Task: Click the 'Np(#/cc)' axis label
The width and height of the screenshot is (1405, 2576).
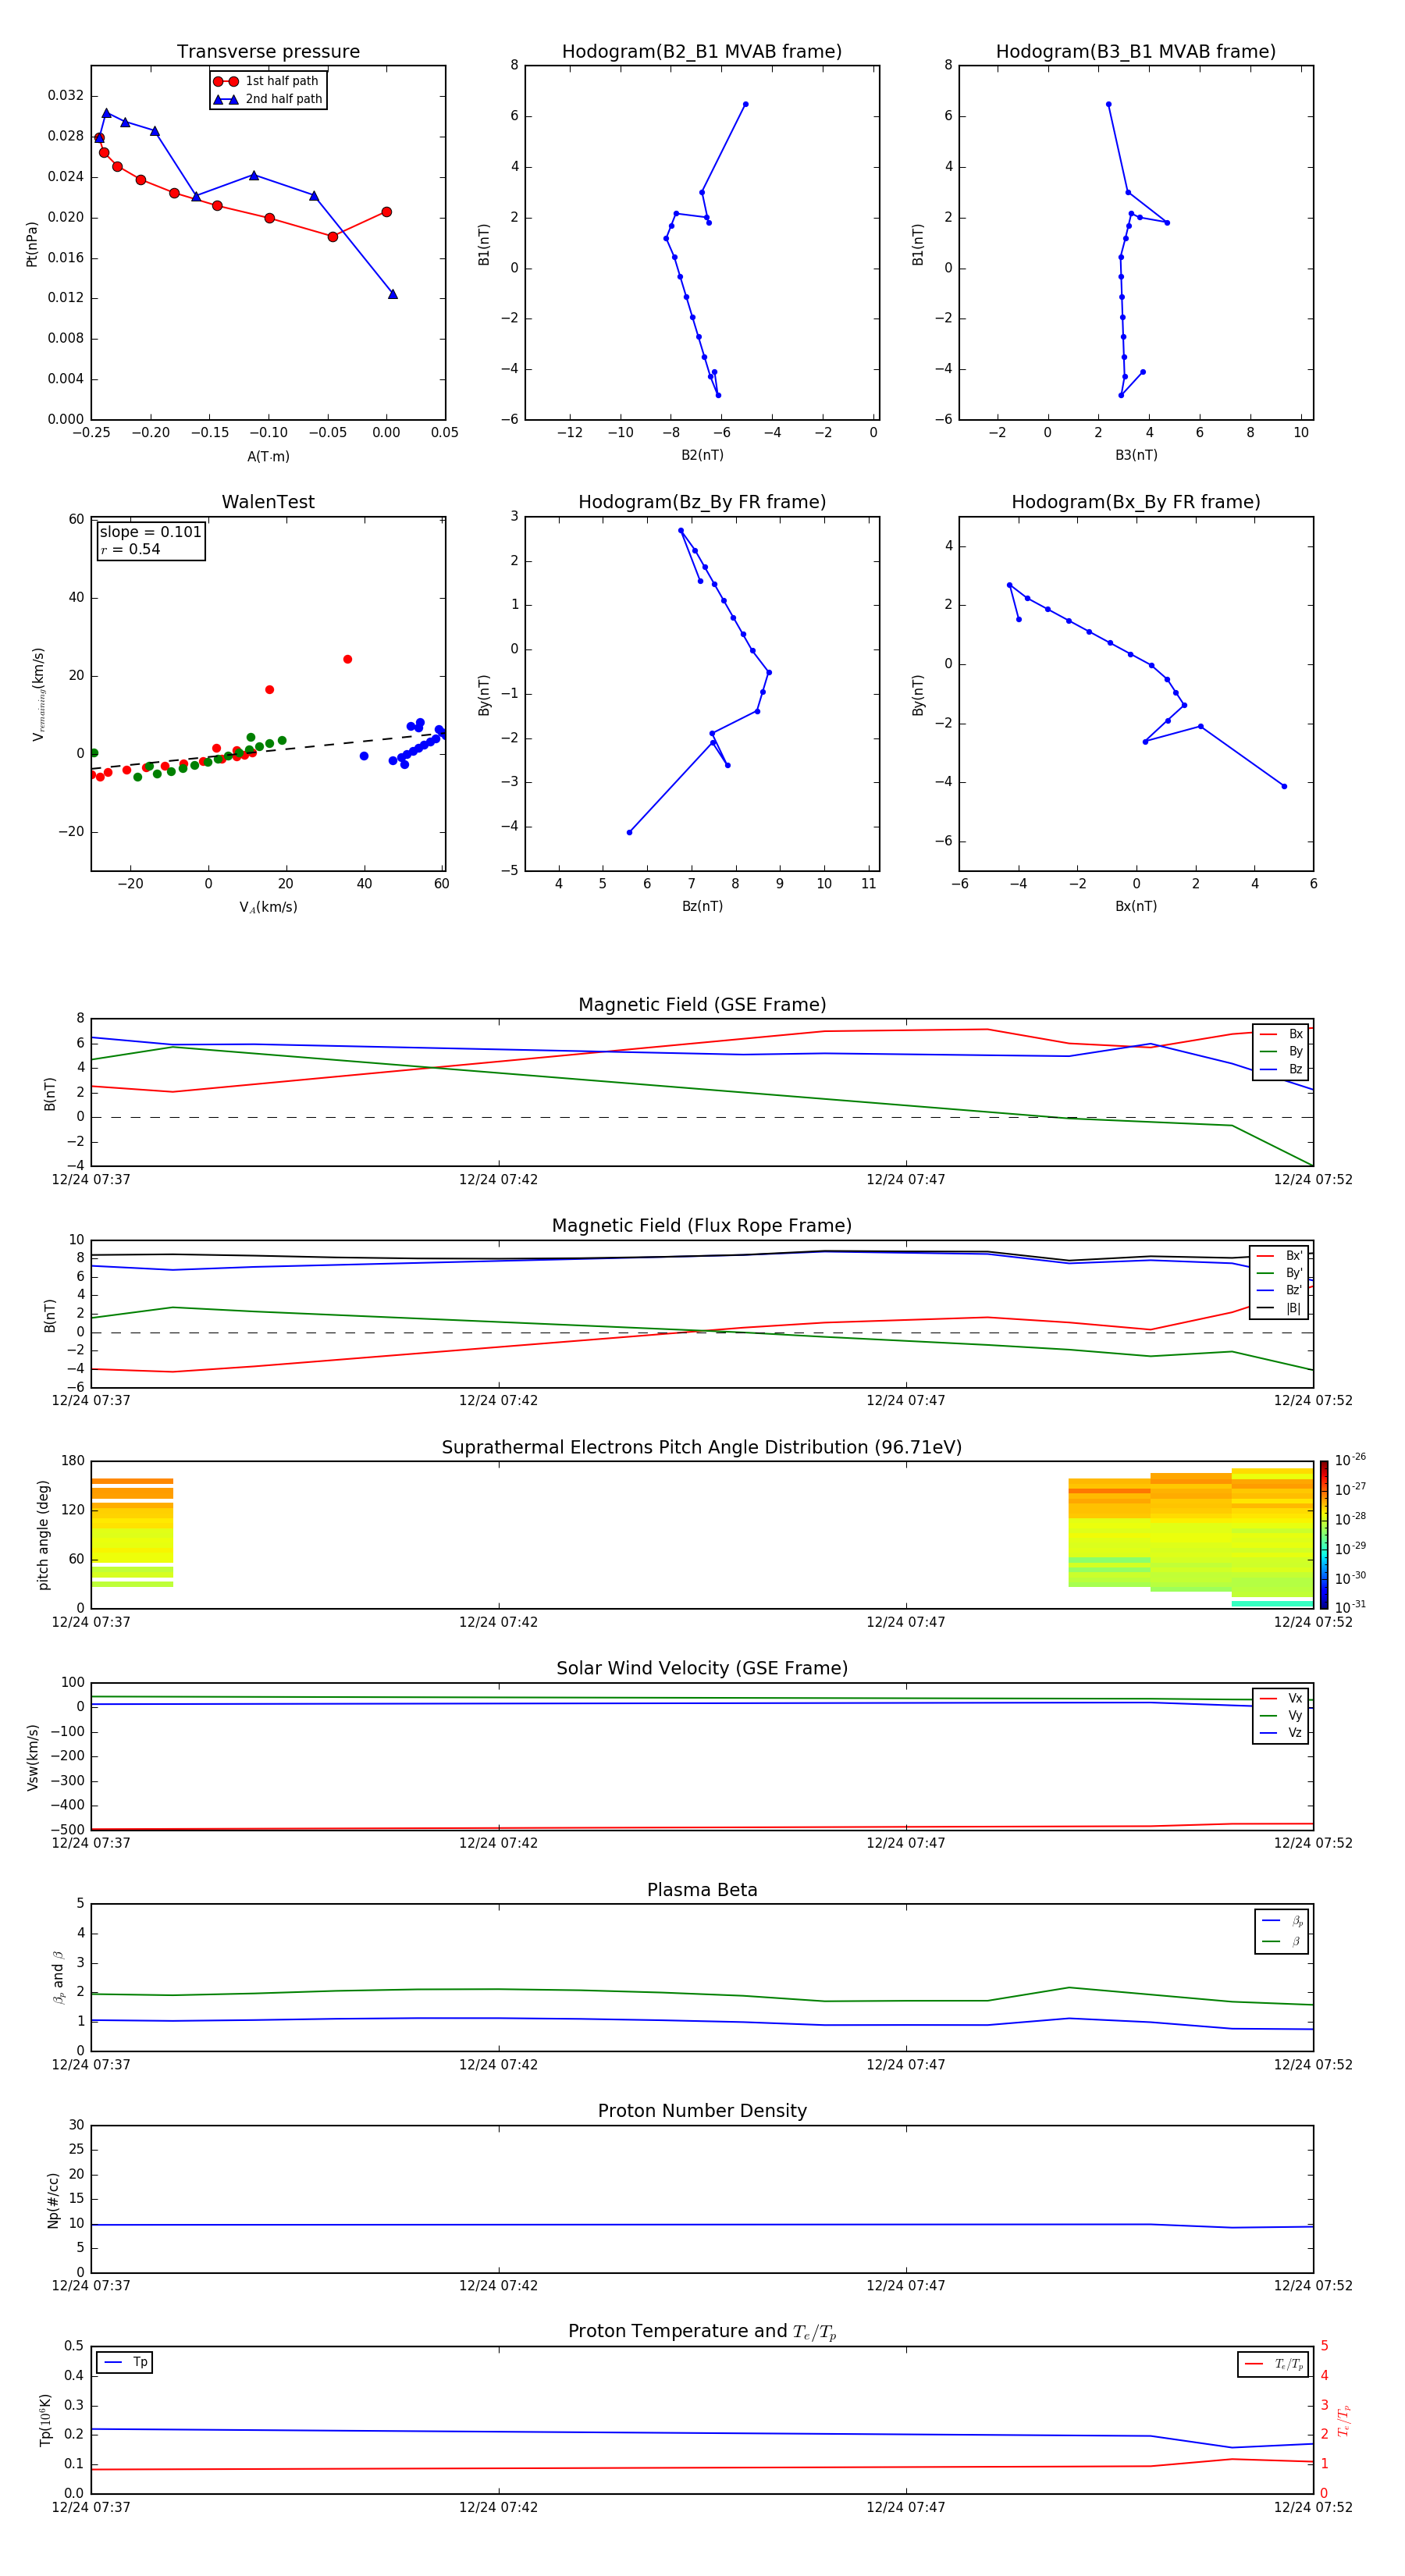Action: click(53, 2200)
